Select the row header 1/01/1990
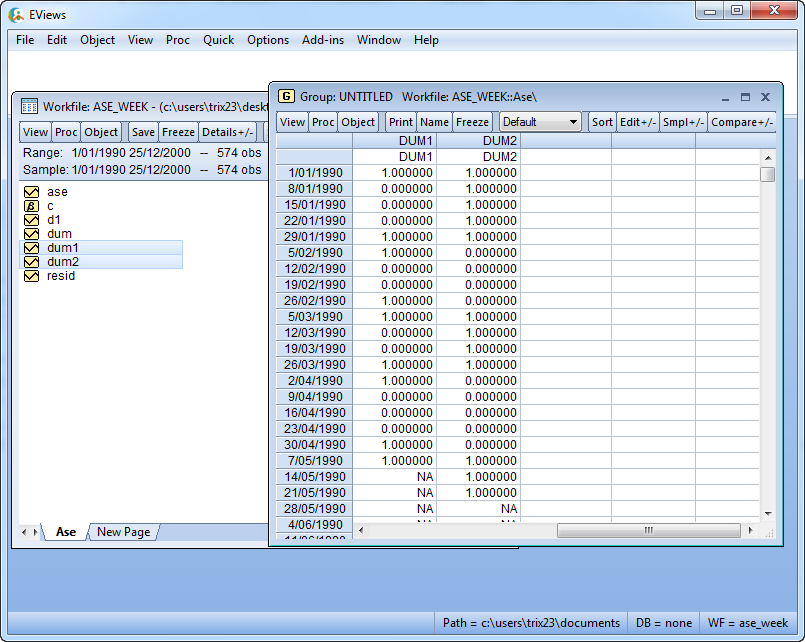 coord(314,173)
